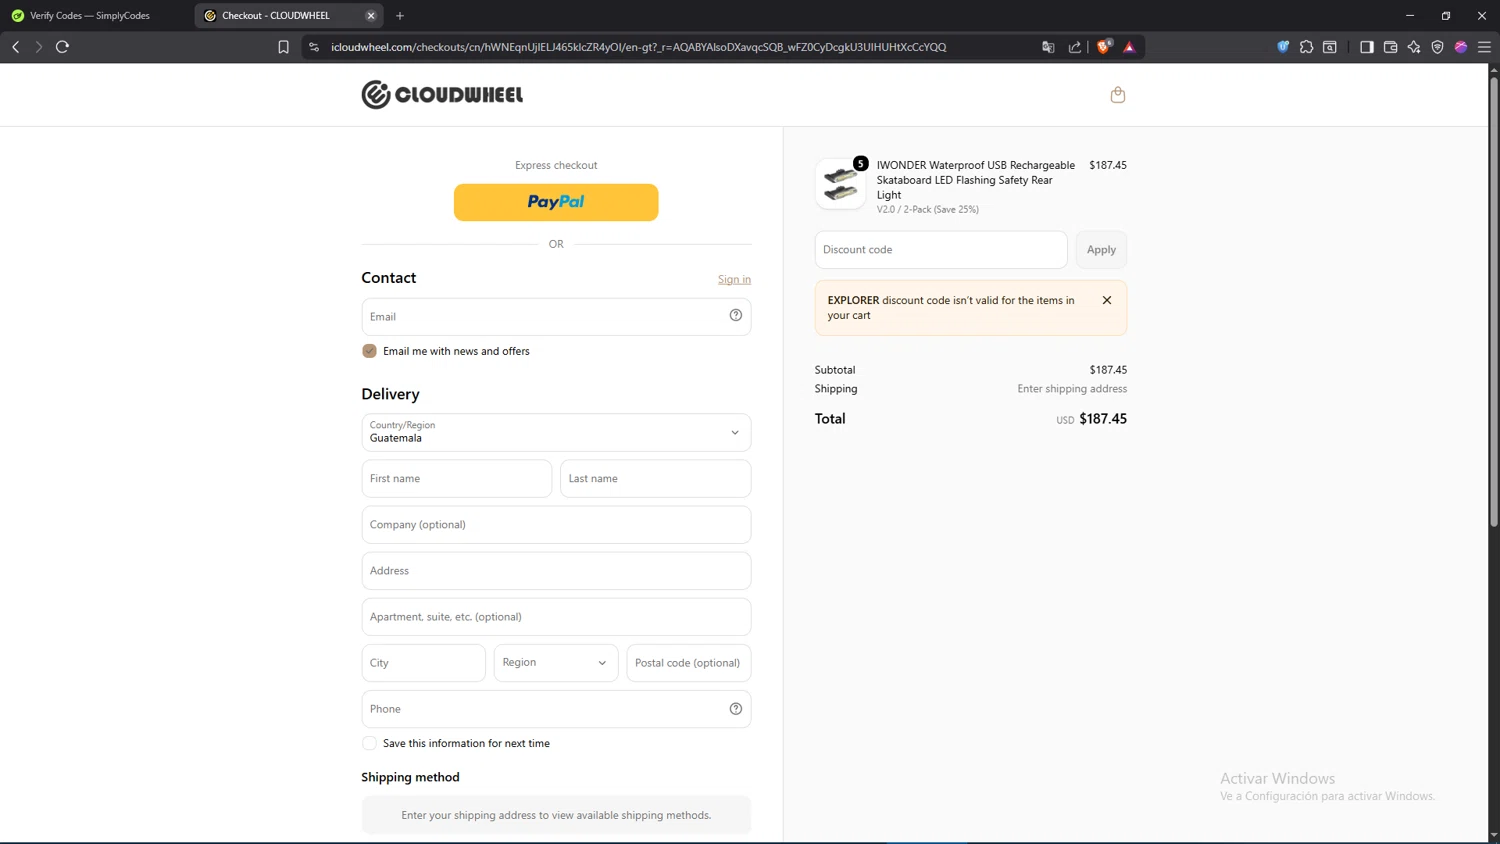This screenshot has height=844, width=1500.
Task: Bookmark this page
Action: [x=284, y=47]
